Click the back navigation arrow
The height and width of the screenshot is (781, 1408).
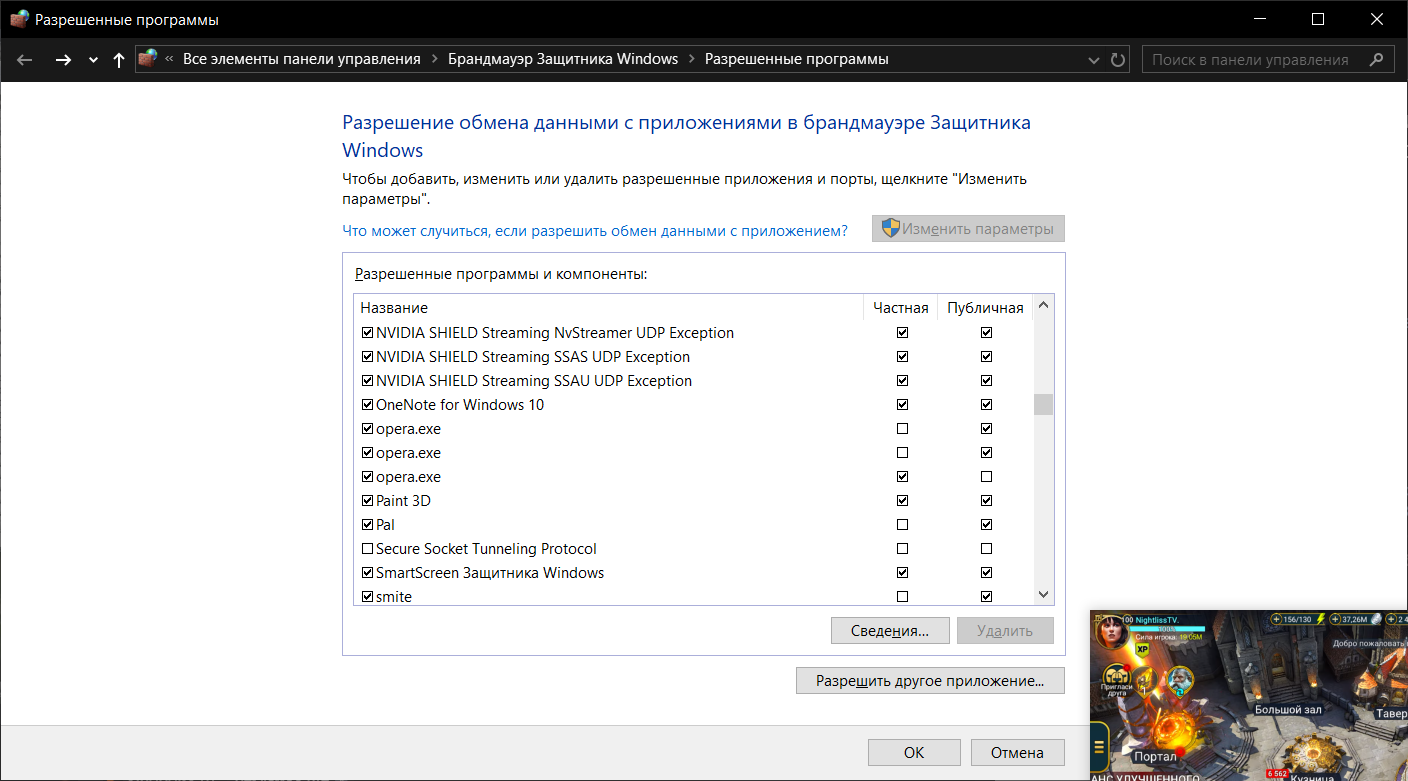(x=25, y=60)
